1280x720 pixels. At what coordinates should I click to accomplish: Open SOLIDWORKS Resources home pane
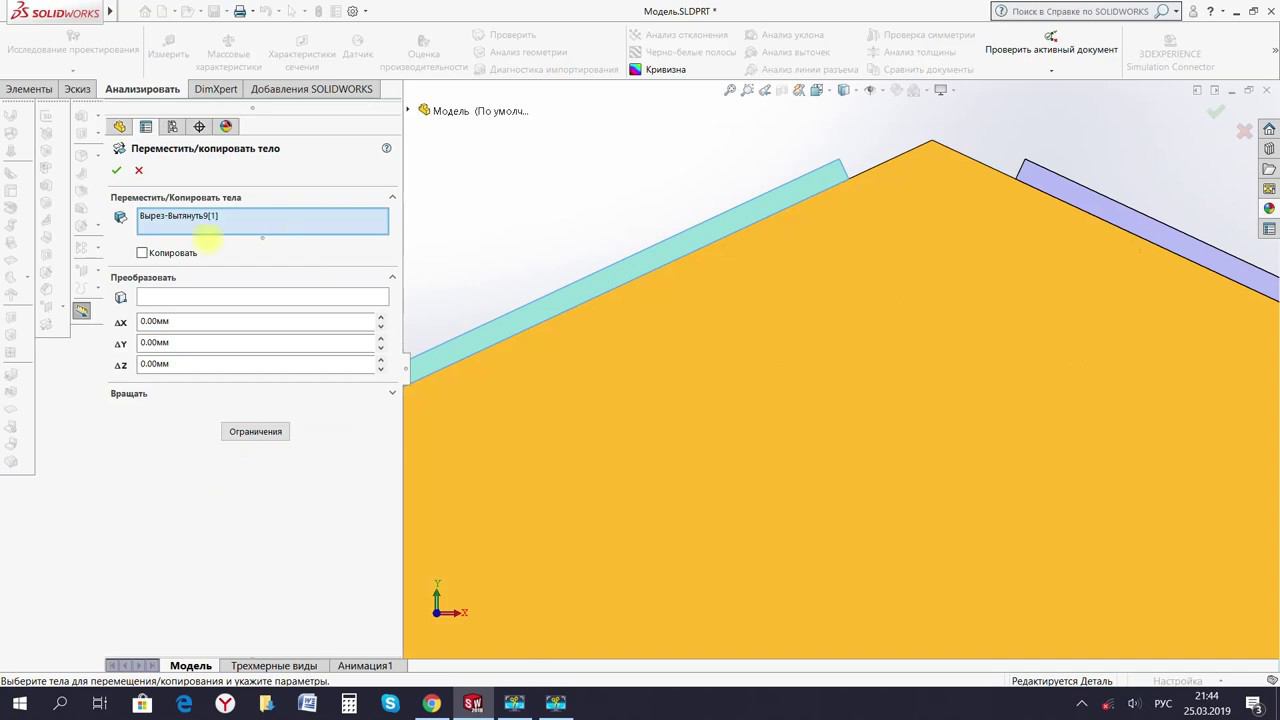tap(1269, 129)
